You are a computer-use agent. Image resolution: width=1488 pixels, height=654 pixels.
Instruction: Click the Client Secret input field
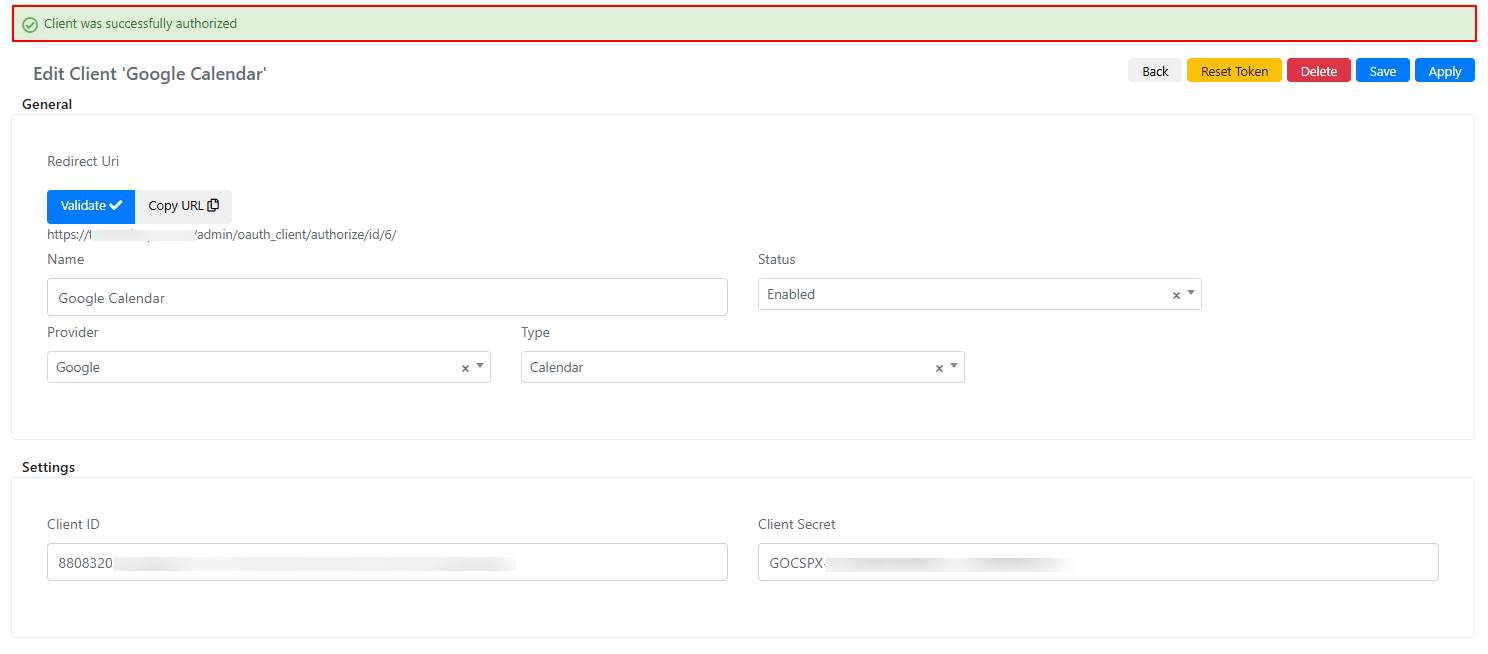point(1098,562)
